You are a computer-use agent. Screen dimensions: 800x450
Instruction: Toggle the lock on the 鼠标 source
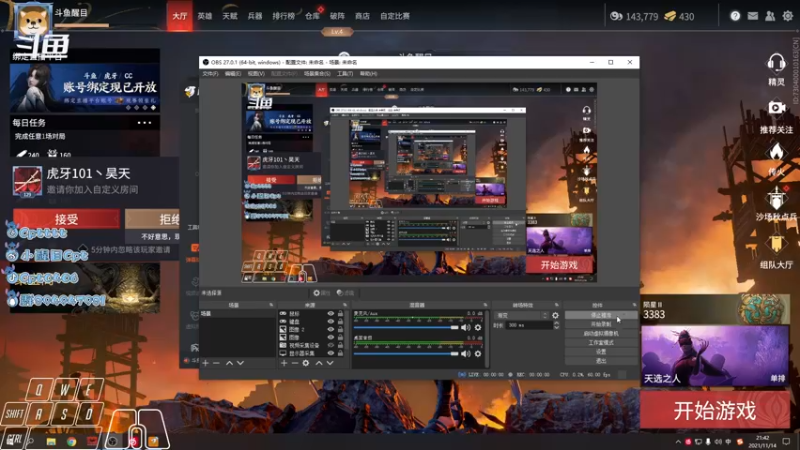(x=340, y=314)
